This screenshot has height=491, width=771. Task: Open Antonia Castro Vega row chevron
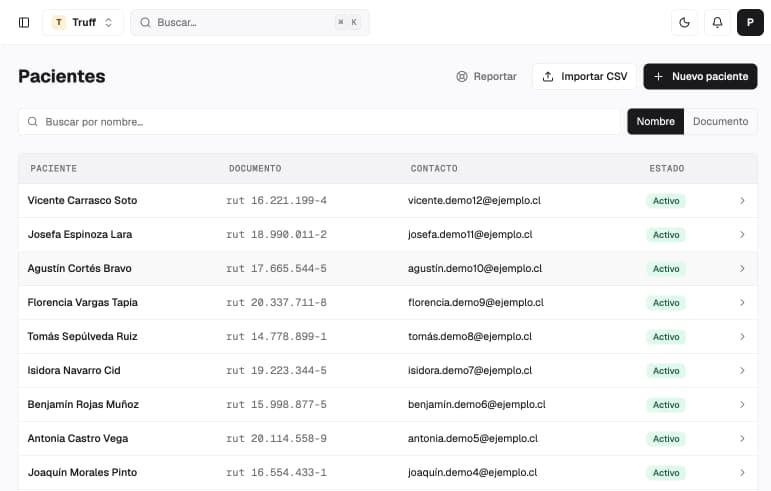[742, 438]
